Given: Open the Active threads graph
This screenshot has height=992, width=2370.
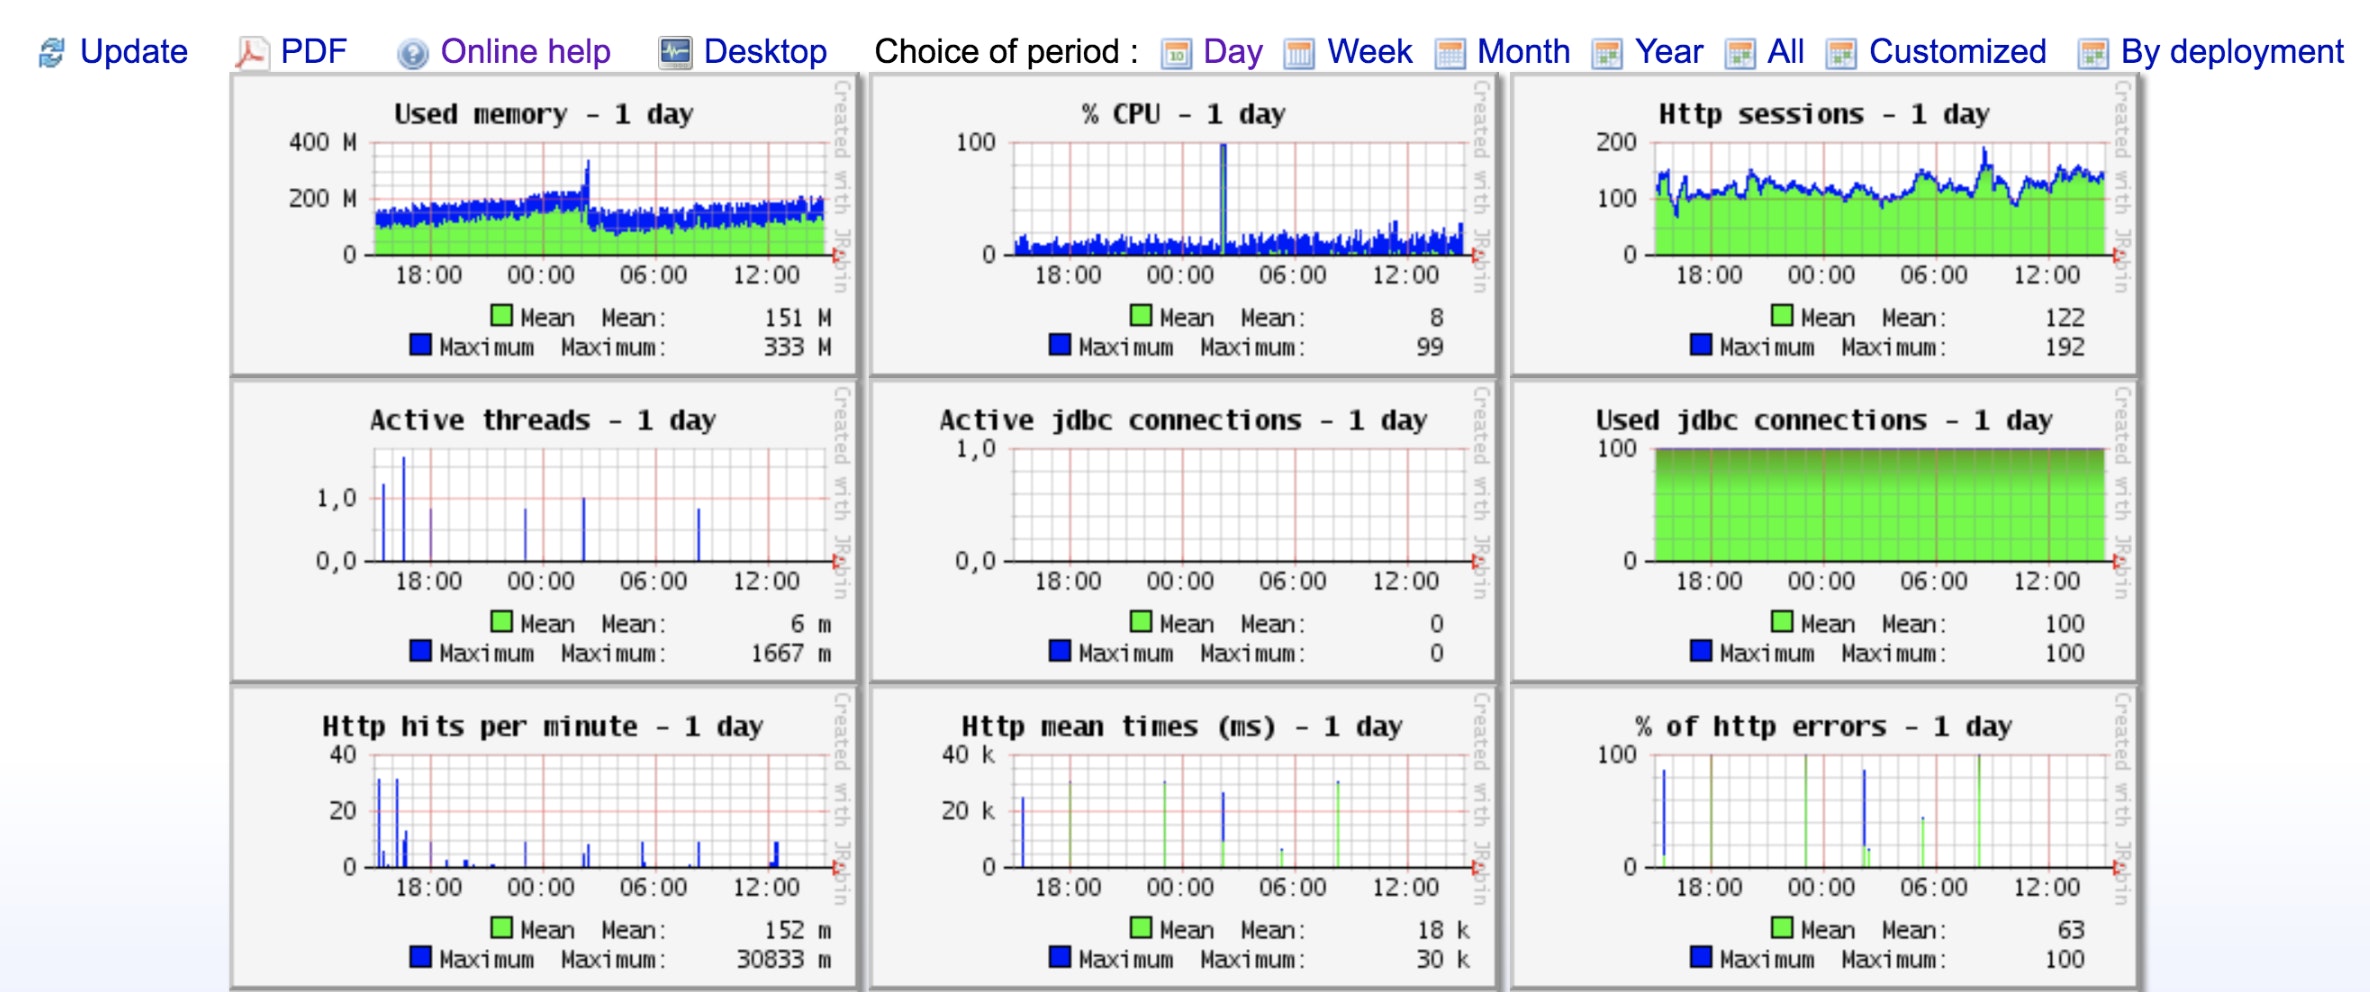Looking at the screenshot, I should pyautogui.click(x=543, y=531).
